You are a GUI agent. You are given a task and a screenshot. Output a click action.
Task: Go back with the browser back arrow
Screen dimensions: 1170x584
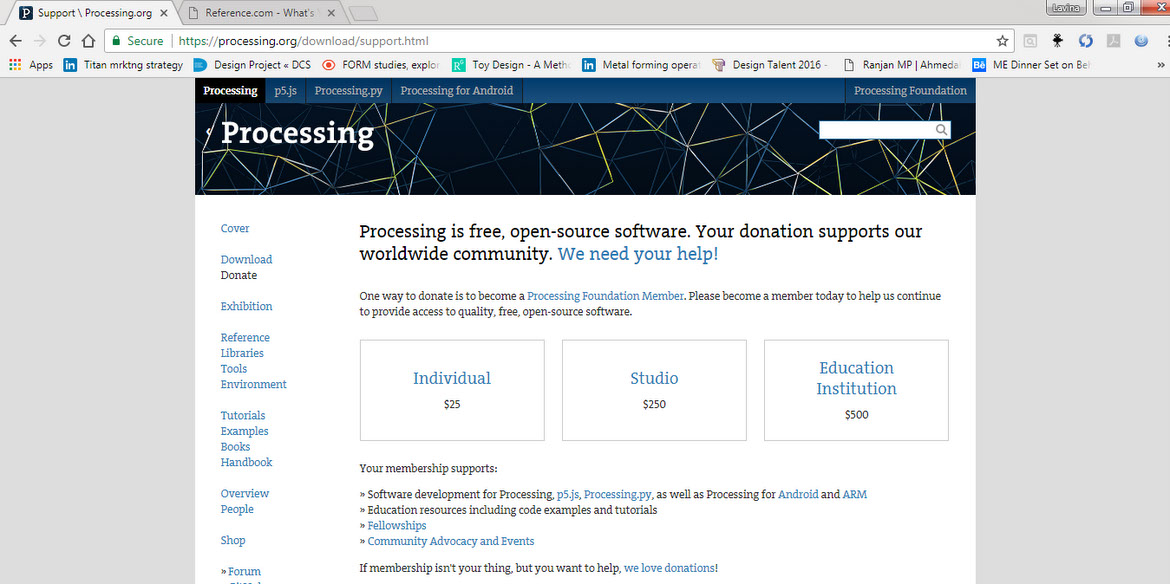(15, 41)
